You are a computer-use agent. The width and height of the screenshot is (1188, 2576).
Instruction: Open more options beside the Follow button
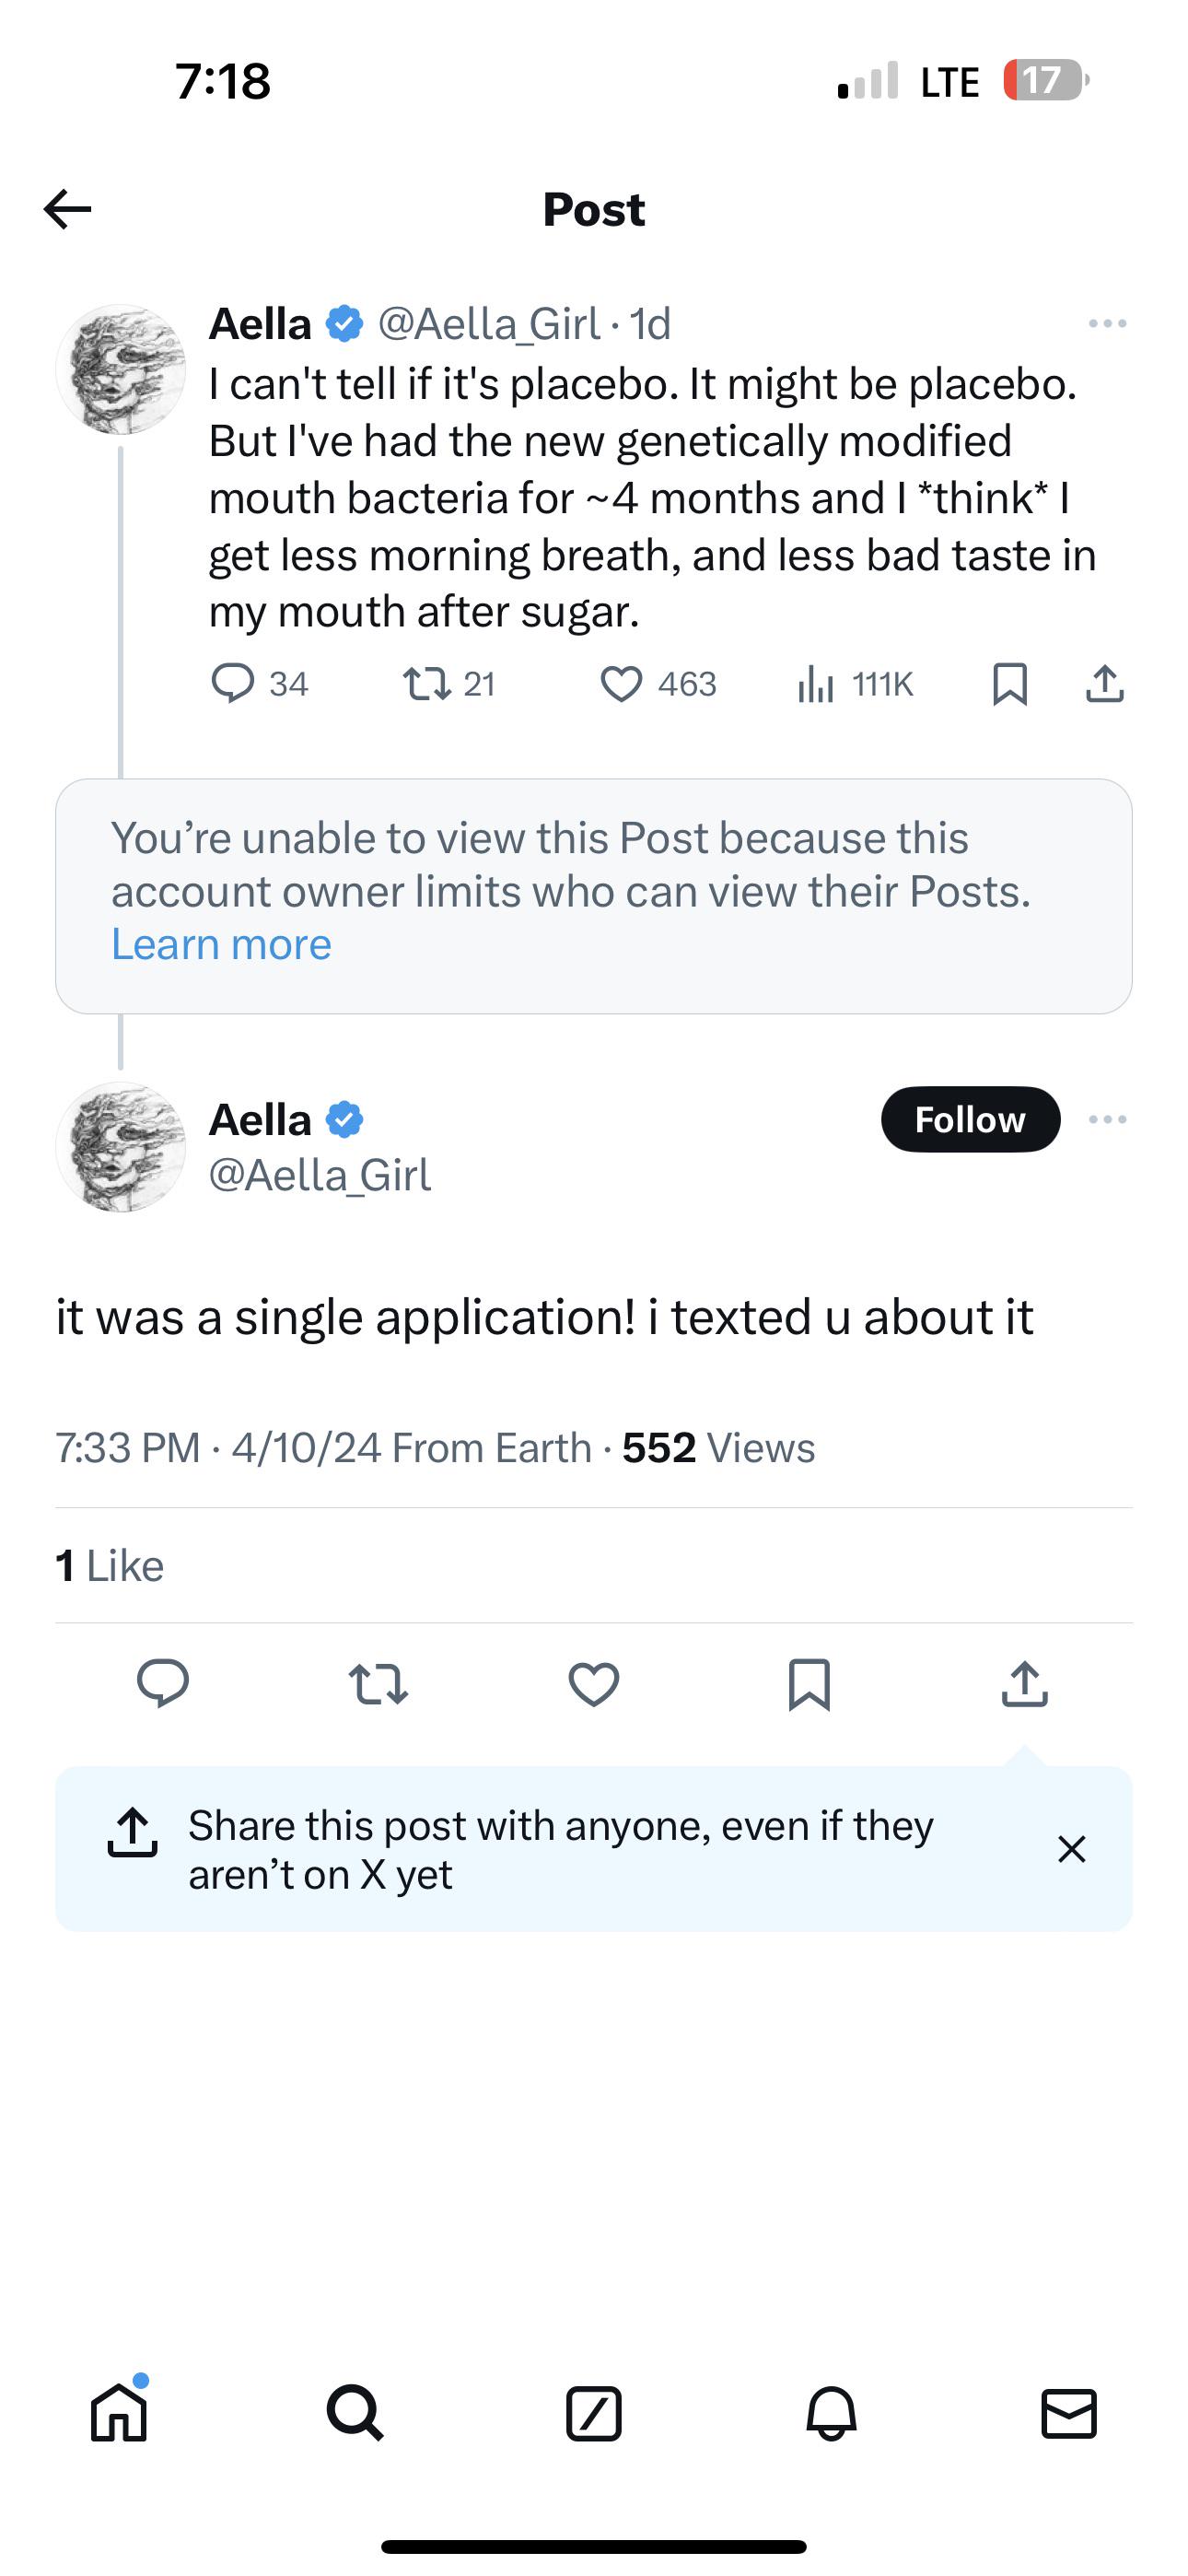pyautogui.click(x=1107, y=1119)
